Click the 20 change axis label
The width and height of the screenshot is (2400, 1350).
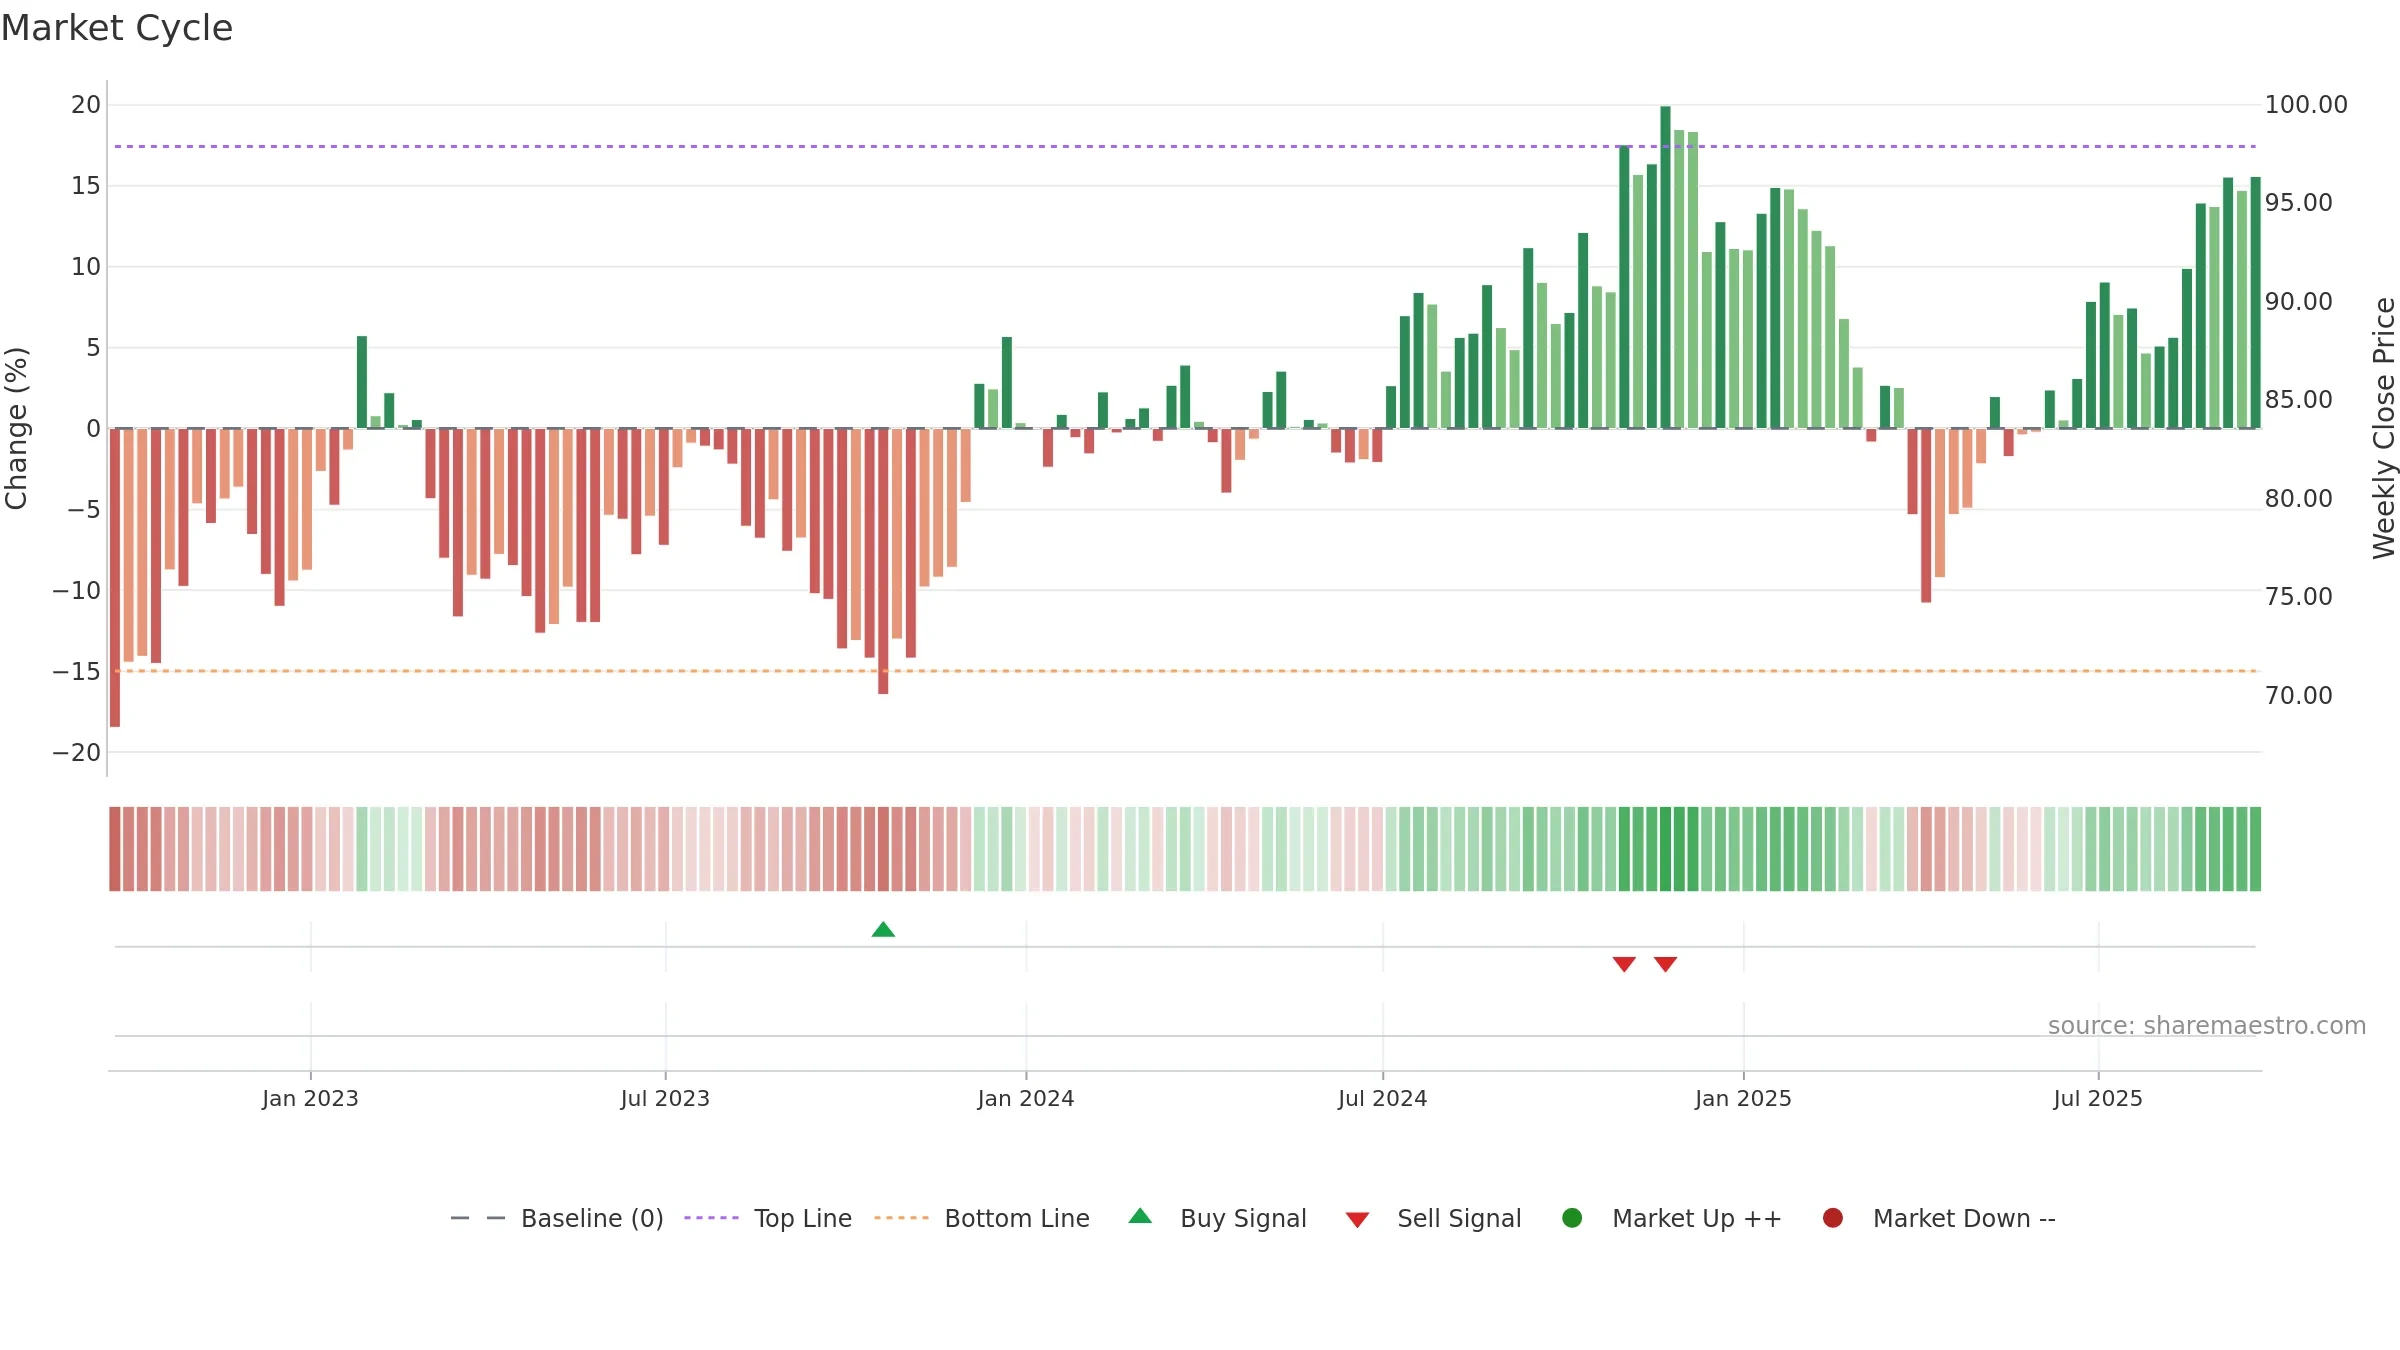[86, 104]
